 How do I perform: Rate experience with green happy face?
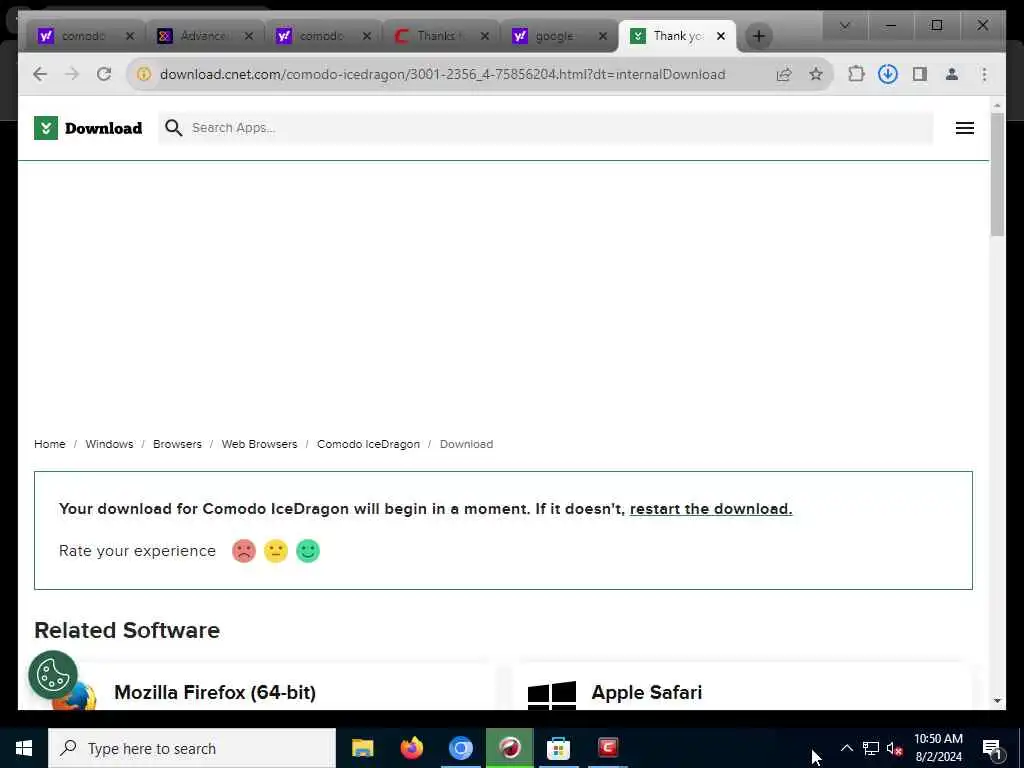[308, 551]
